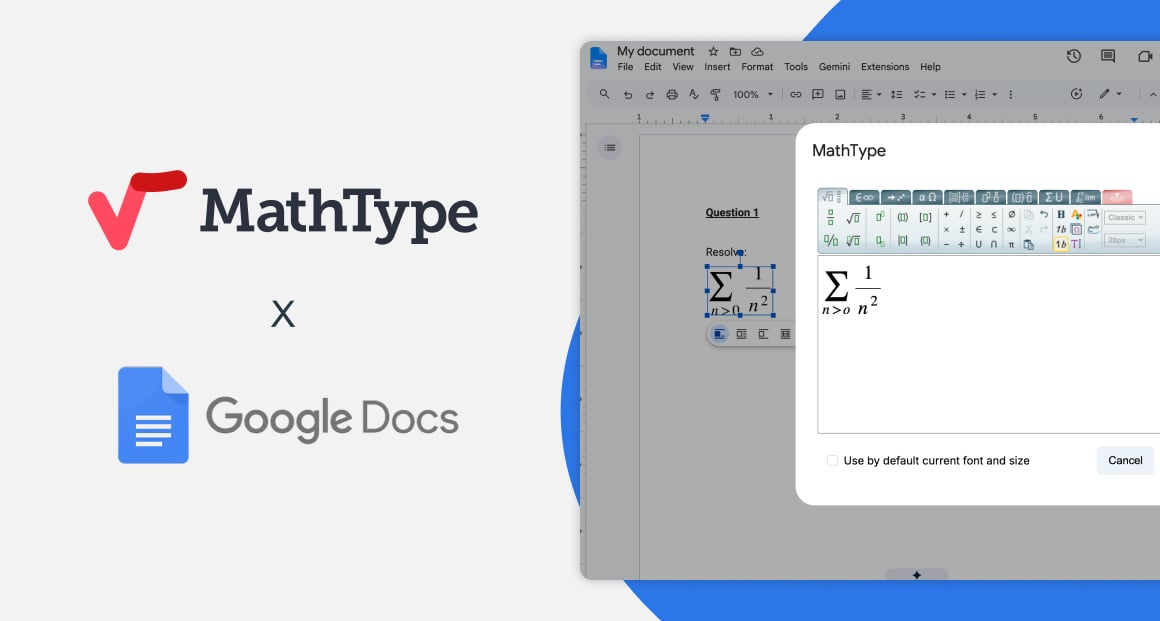Screen dimensions: 1160x621
Task: Toggle Bold in MathType toolbar
Action: coord(1061,214)
